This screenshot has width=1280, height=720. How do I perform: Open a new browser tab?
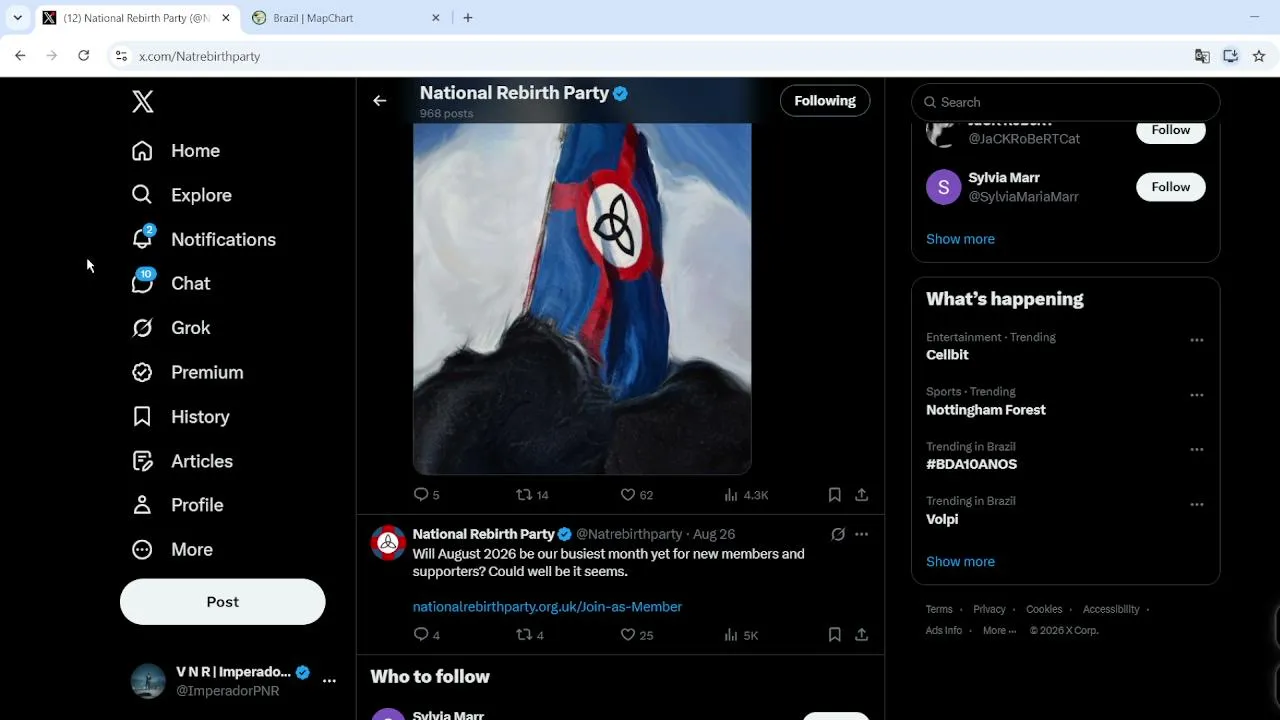click(x=468, y=18)
